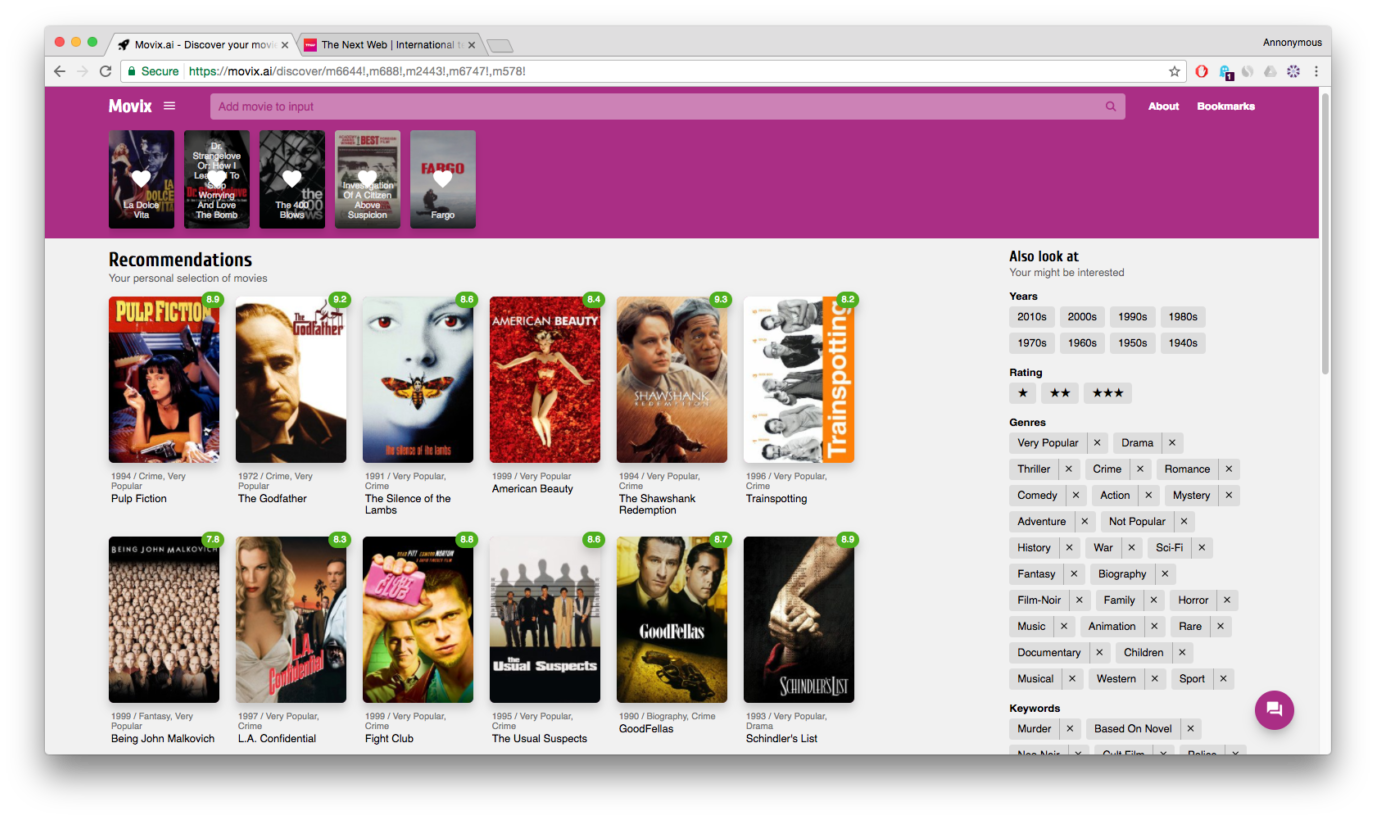Viewport: 1376px width, 820px height.
Task: Open the Bookmarks section
Action: 1225,106
